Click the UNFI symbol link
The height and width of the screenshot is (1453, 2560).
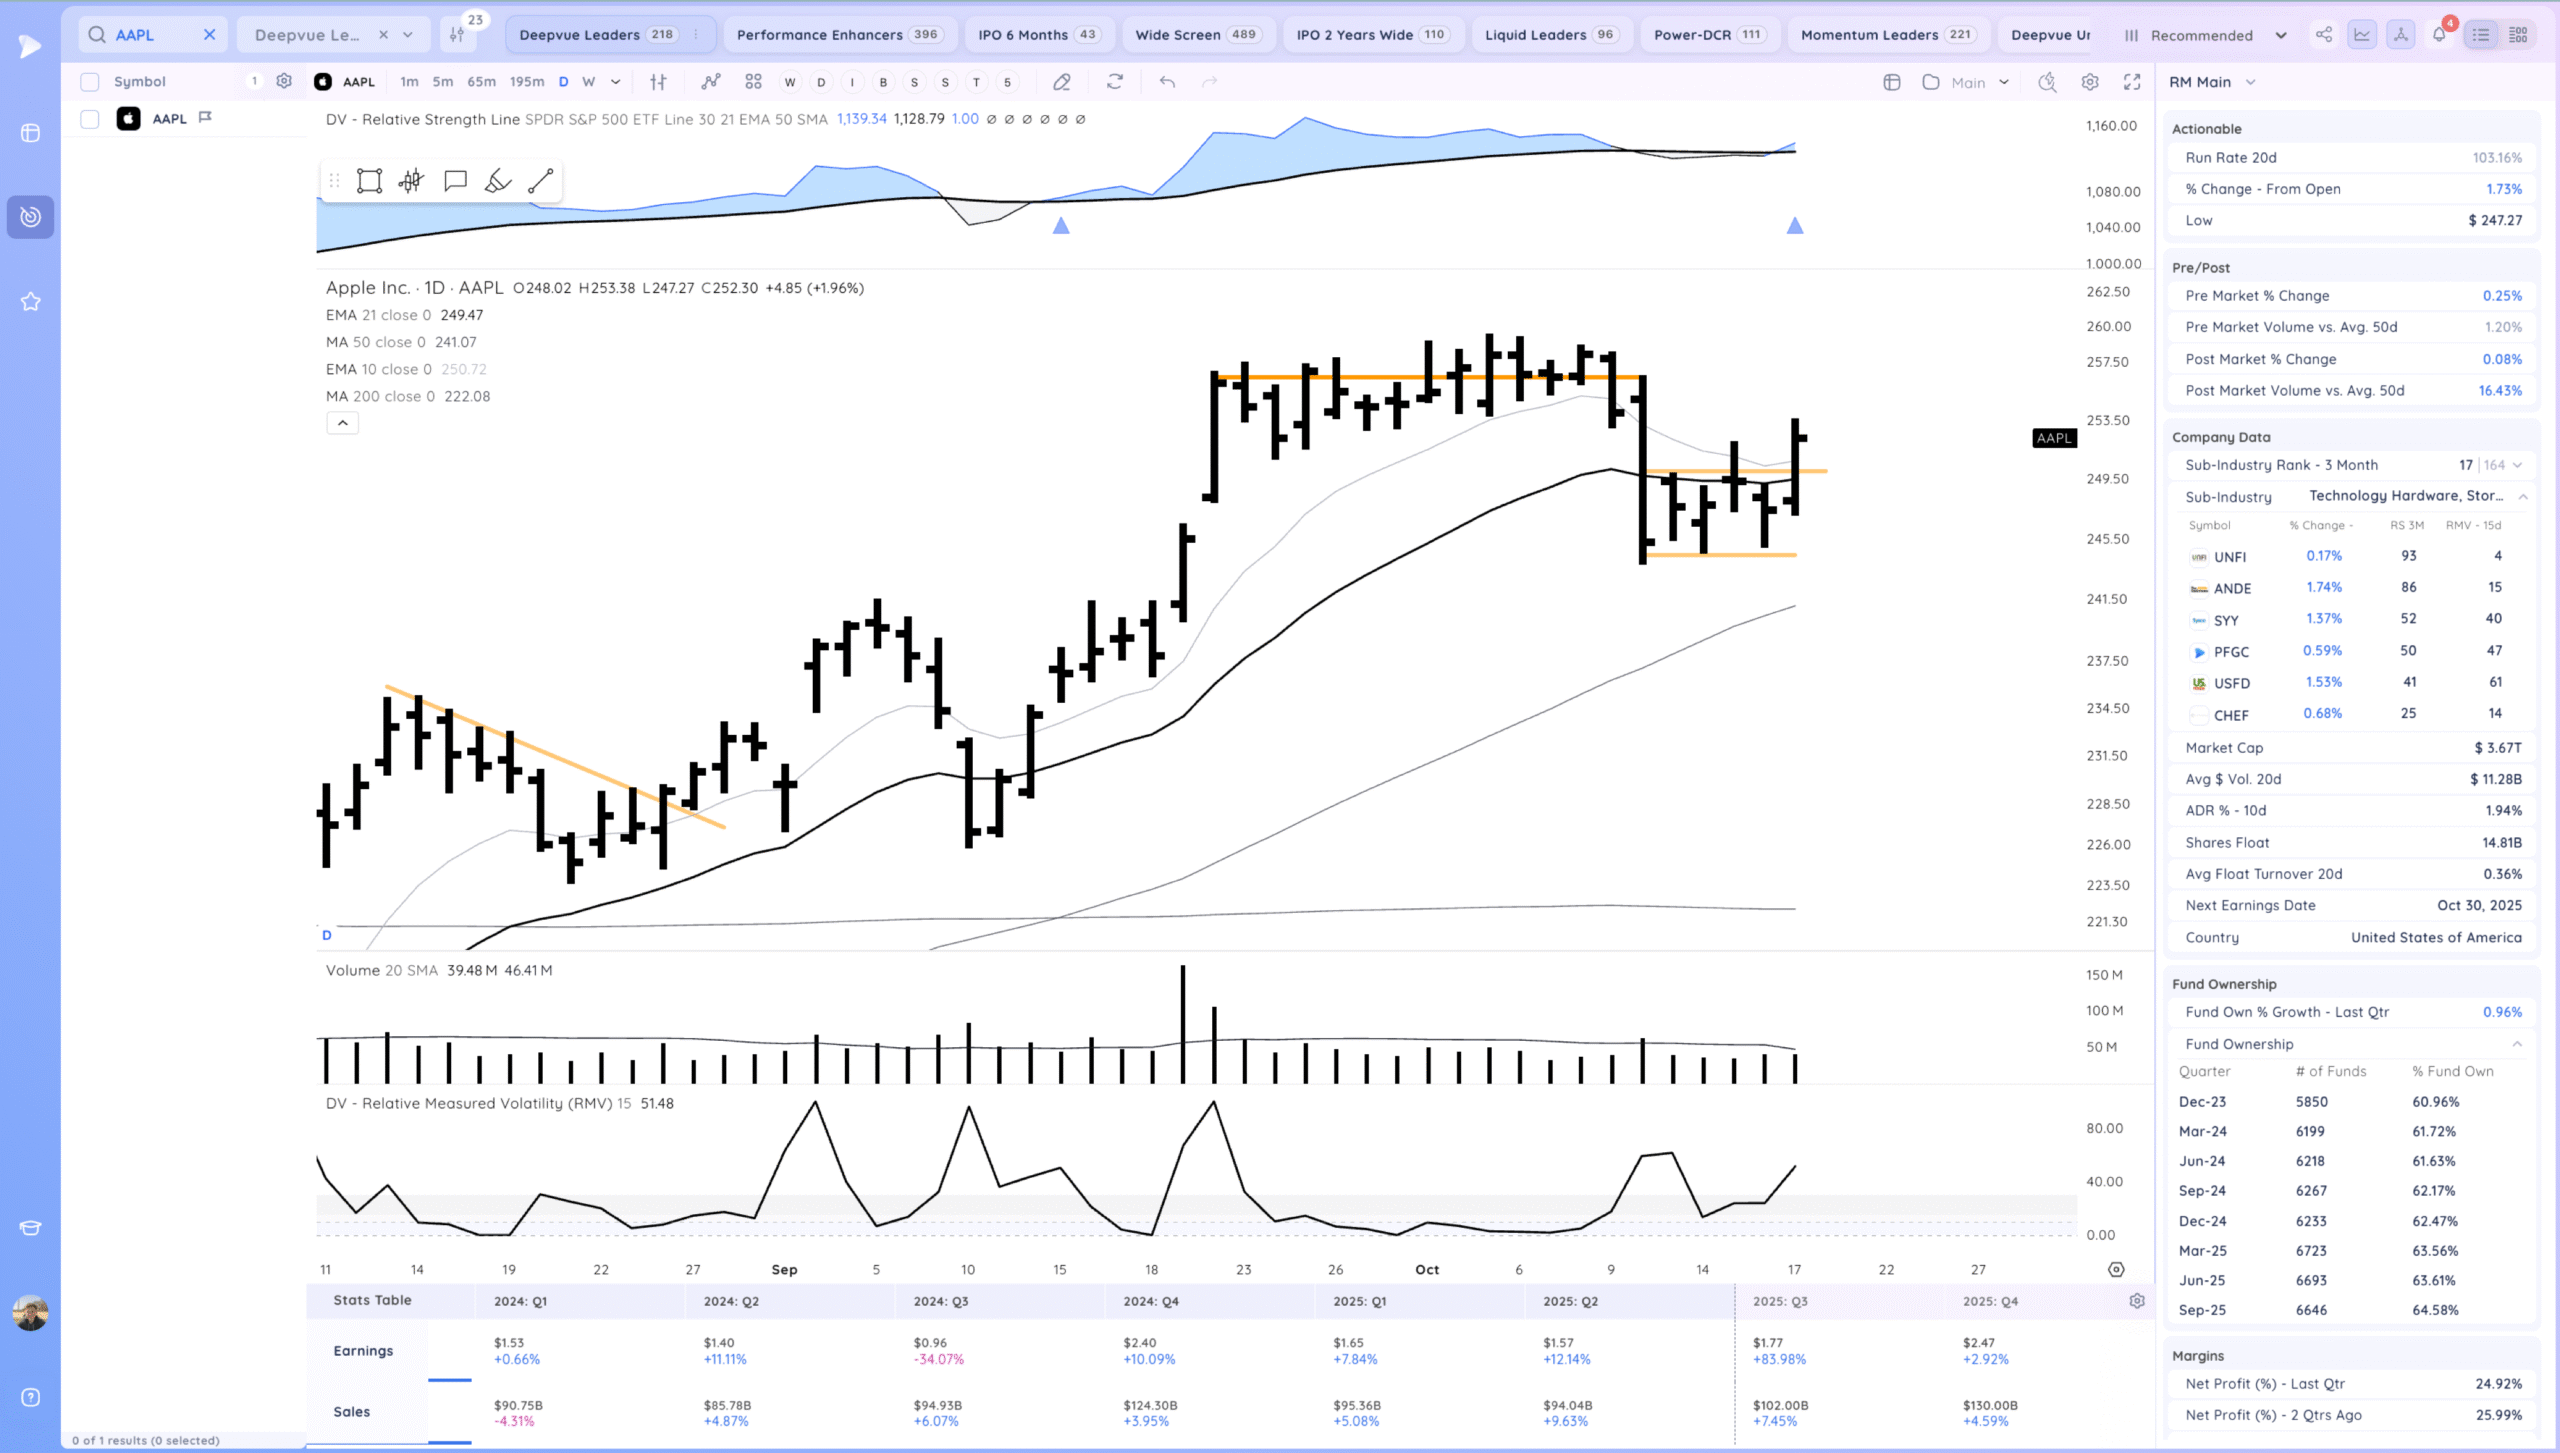(2229, 557)
